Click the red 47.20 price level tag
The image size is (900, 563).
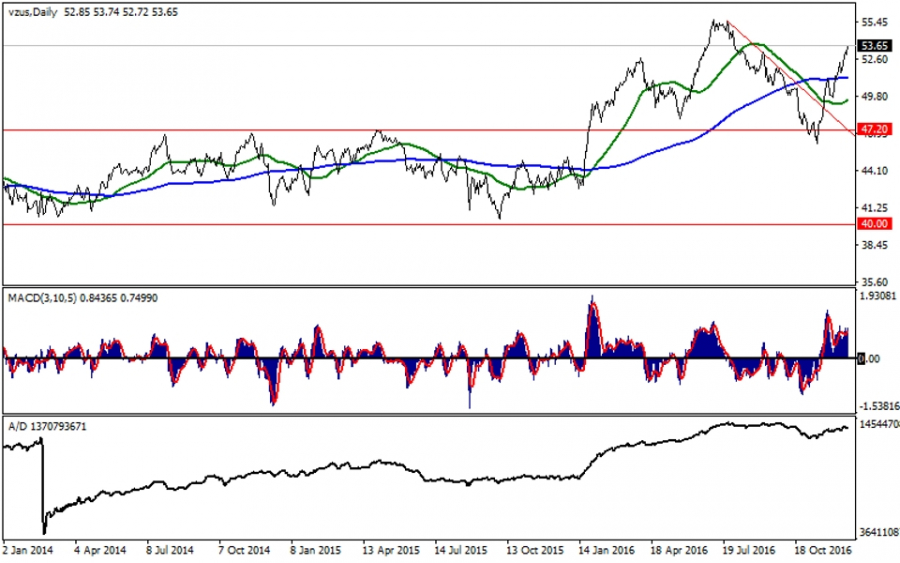(875, 130)
